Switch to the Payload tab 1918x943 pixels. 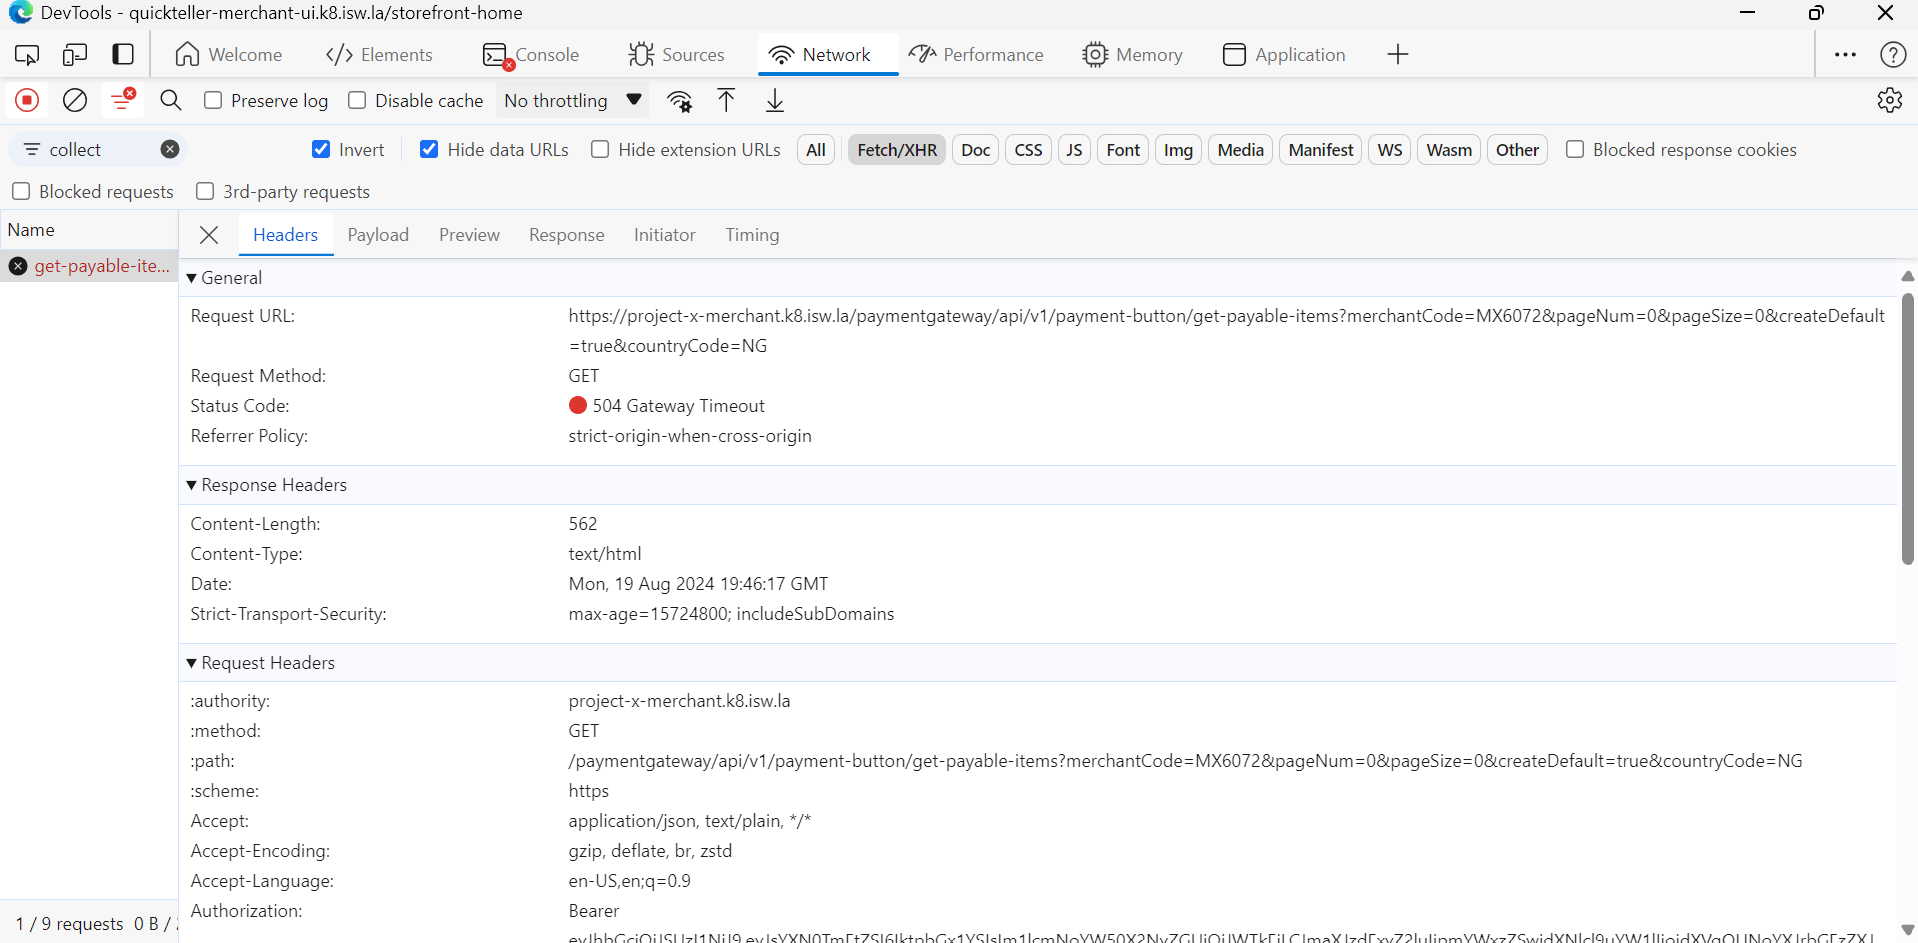tap(378, 235)
